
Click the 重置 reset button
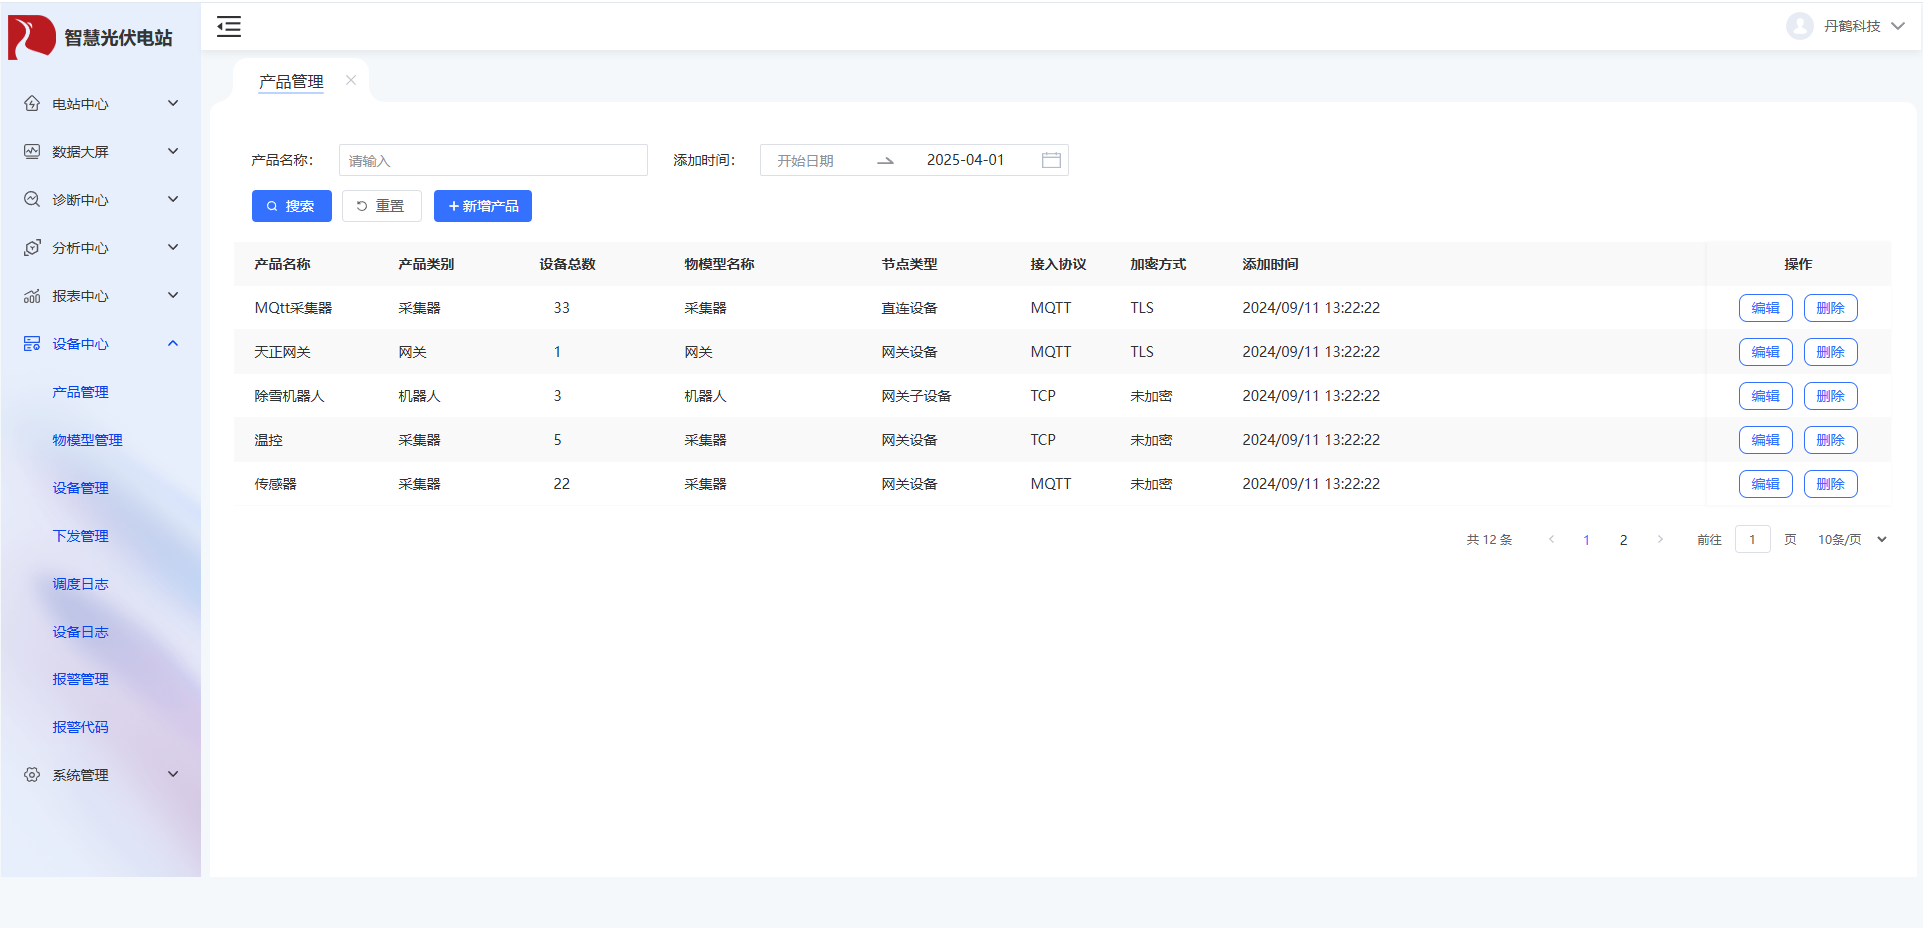(x=382, y=206)
